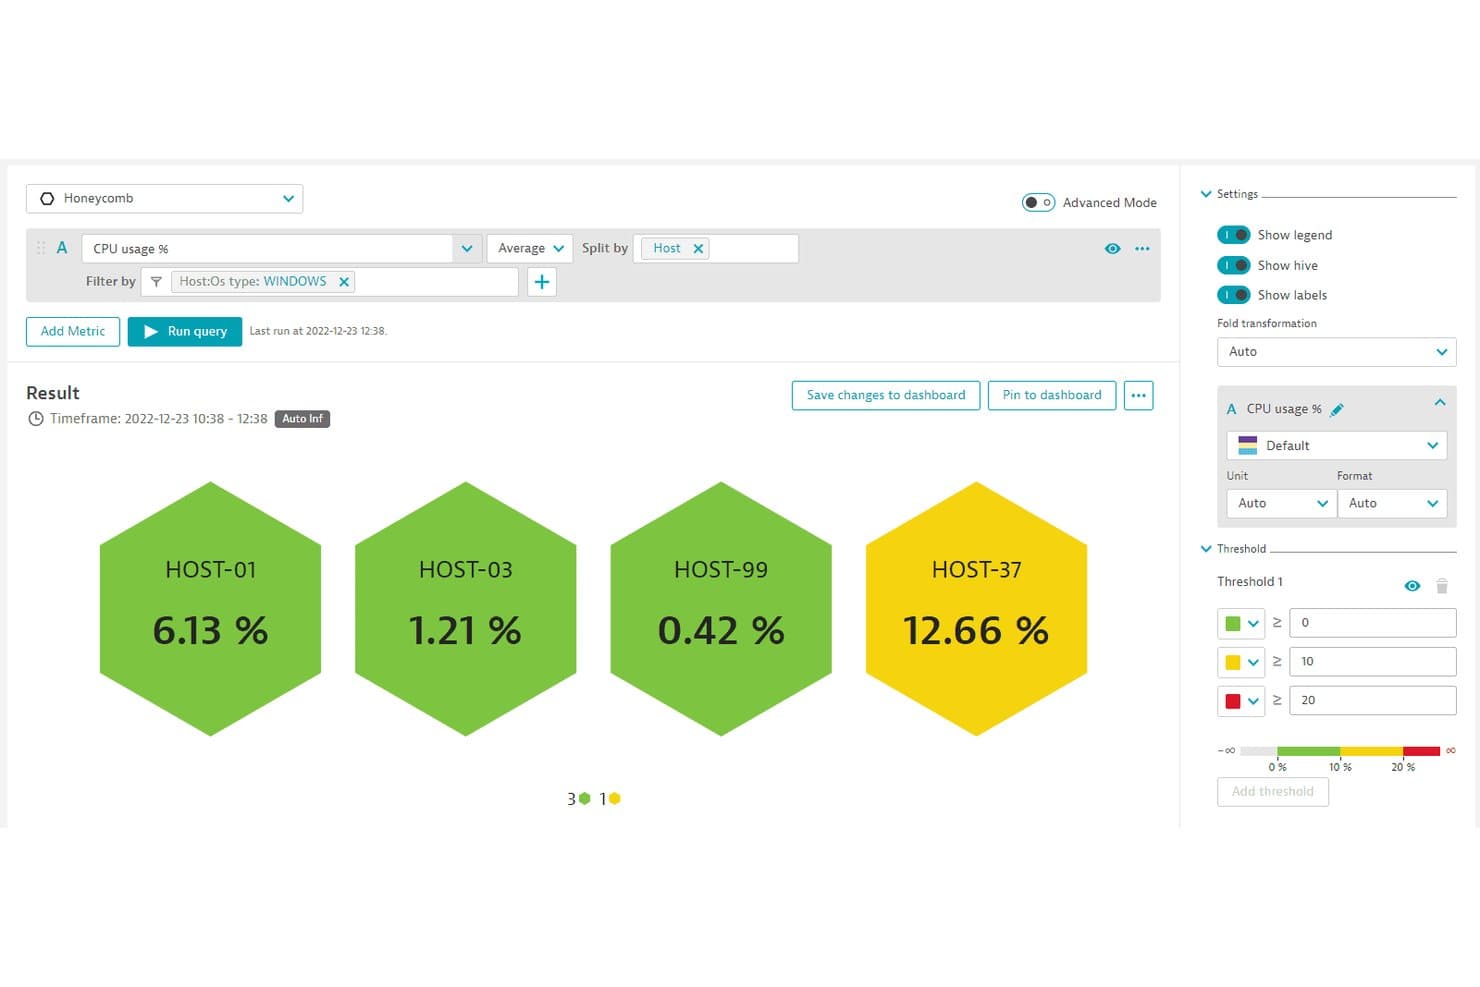Open the Format dropdown
The height and width of the screenshot is (987, 1480).
[1392, 503]
